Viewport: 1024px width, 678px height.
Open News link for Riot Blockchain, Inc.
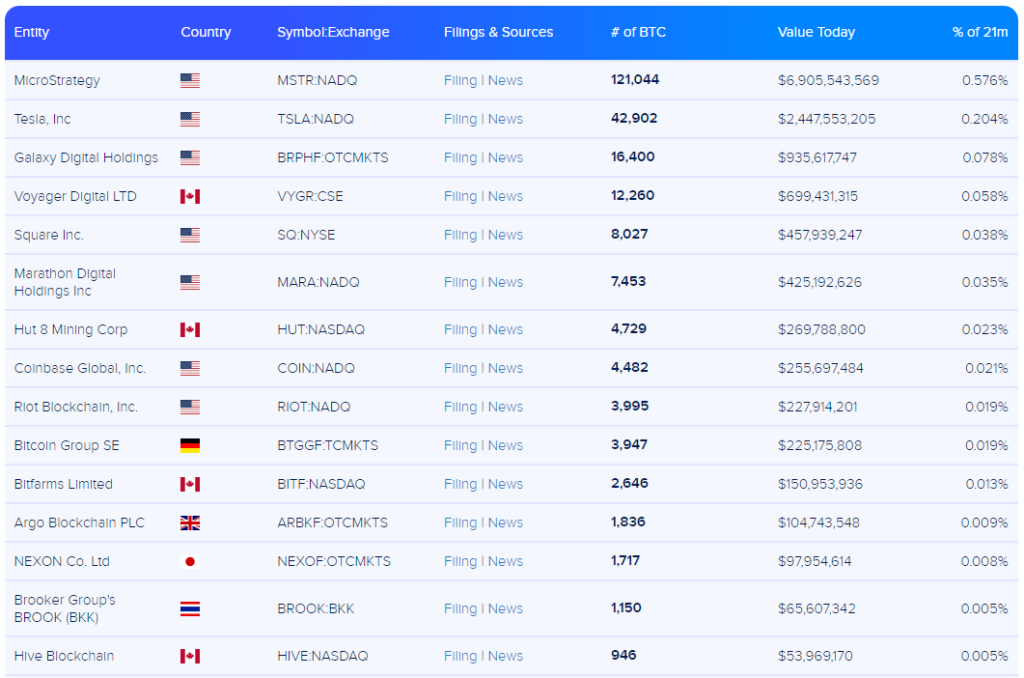(505, 407)
